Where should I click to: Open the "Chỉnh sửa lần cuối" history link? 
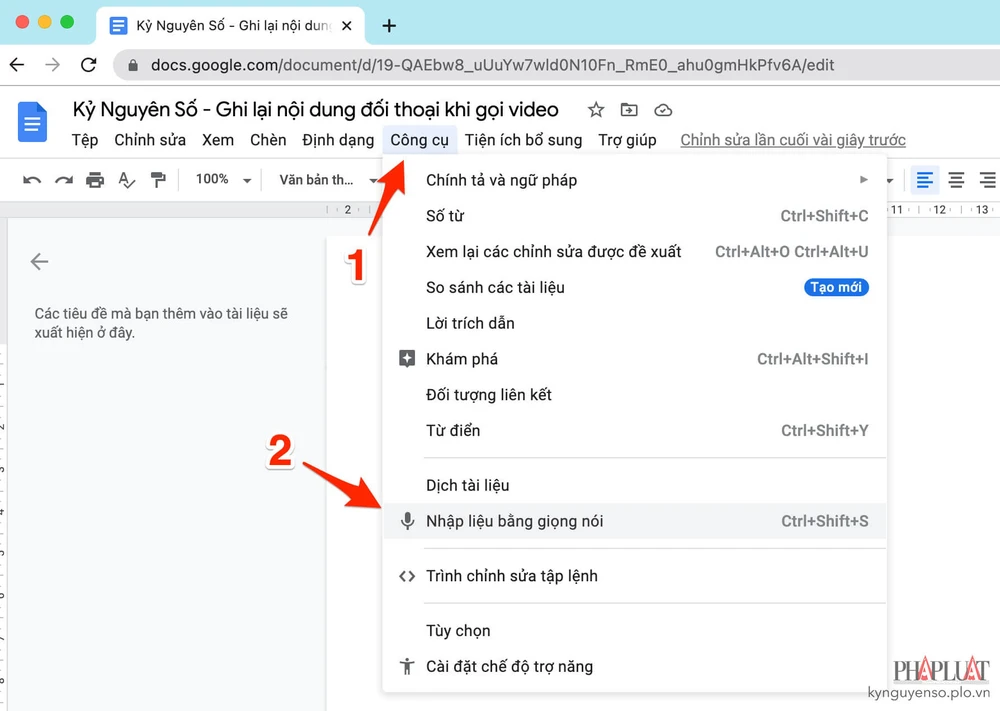792,140
